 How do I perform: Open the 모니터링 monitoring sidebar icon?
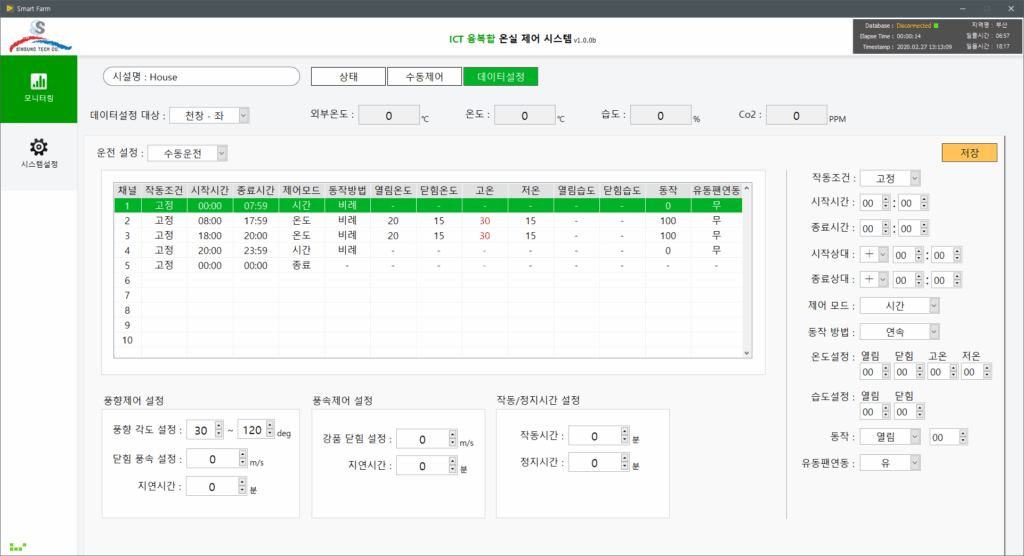click(x=38, y=87)
